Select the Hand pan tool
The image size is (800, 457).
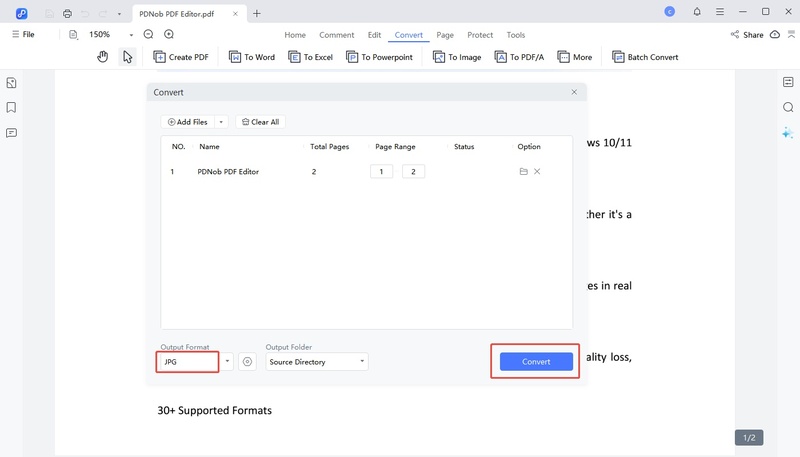coord(102,57)
